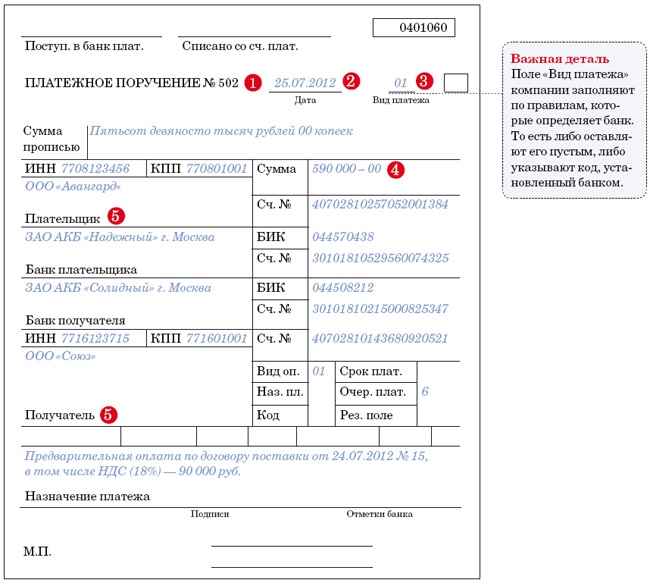Select the date field 25.07.2012

[304, 83]
